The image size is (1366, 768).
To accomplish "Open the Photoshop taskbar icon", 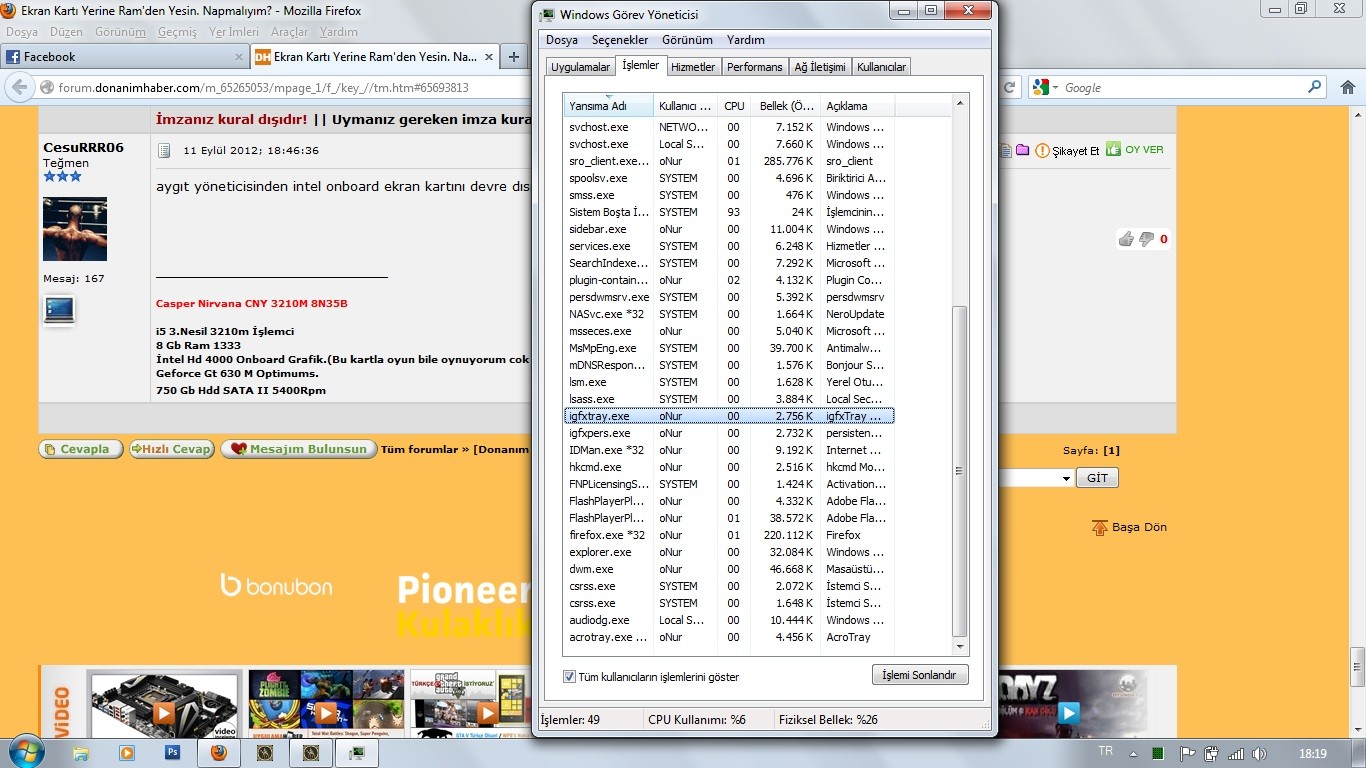I will click(x=172, y=752).
